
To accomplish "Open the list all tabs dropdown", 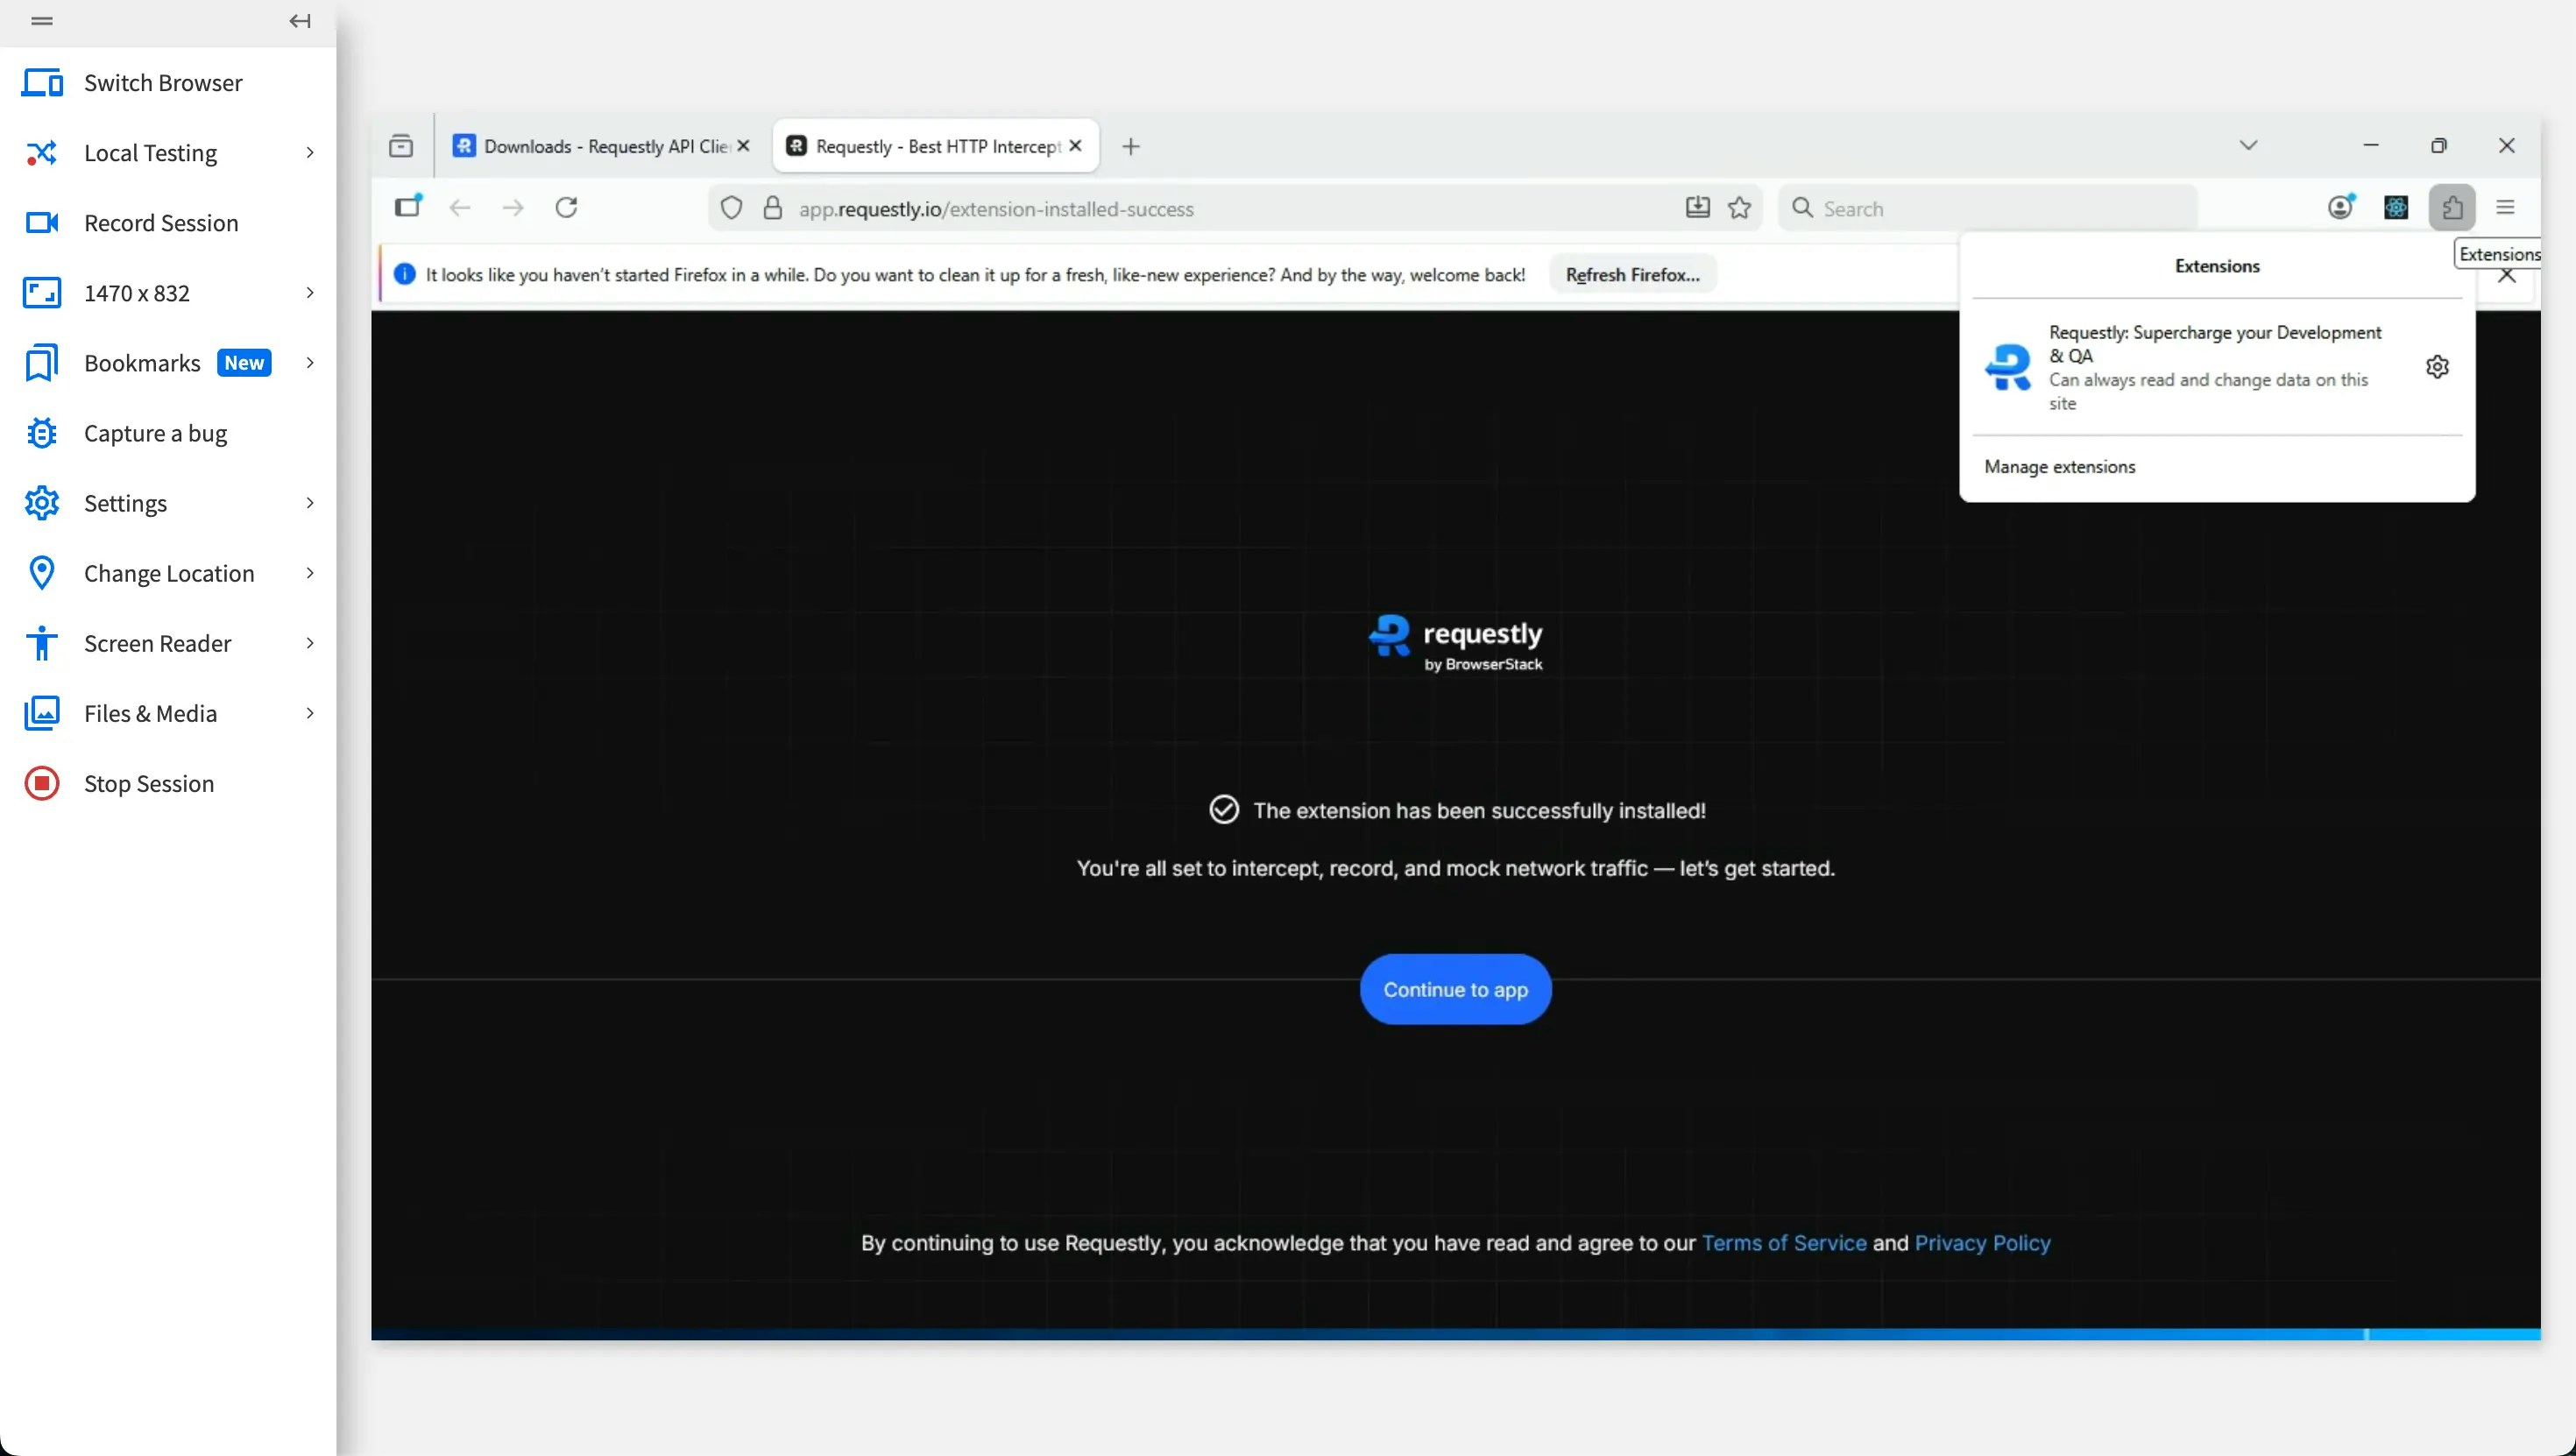I will coord(2247,145).
